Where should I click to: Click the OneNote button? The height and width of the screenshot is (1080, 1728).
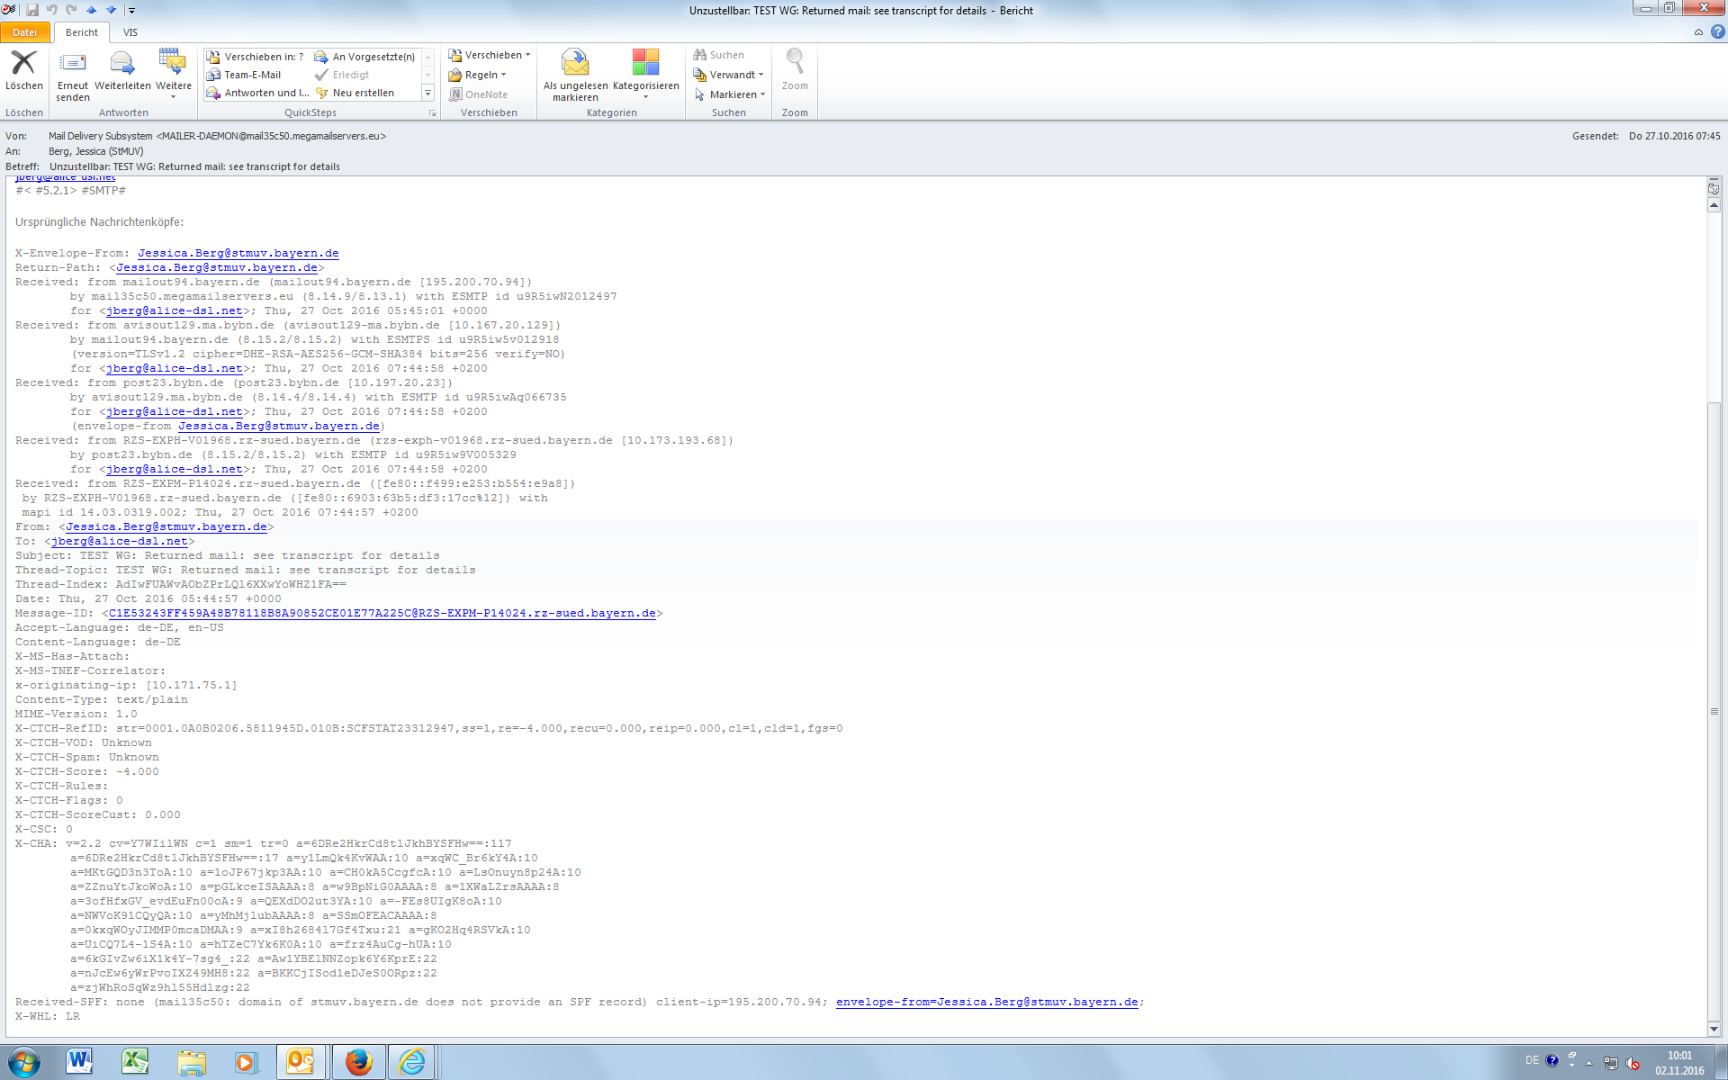(478, 95)
